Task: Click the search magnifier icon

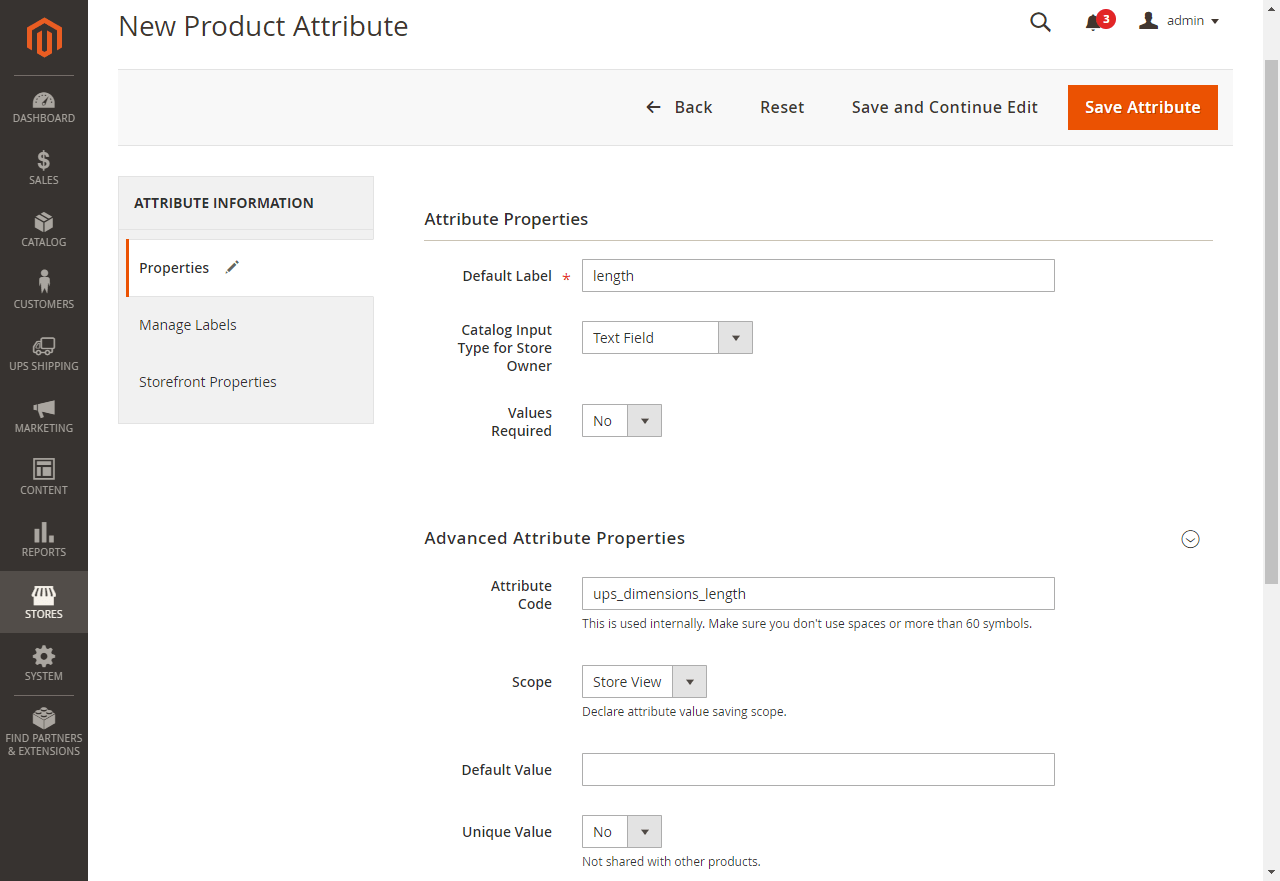Action: coord(1040,21)
